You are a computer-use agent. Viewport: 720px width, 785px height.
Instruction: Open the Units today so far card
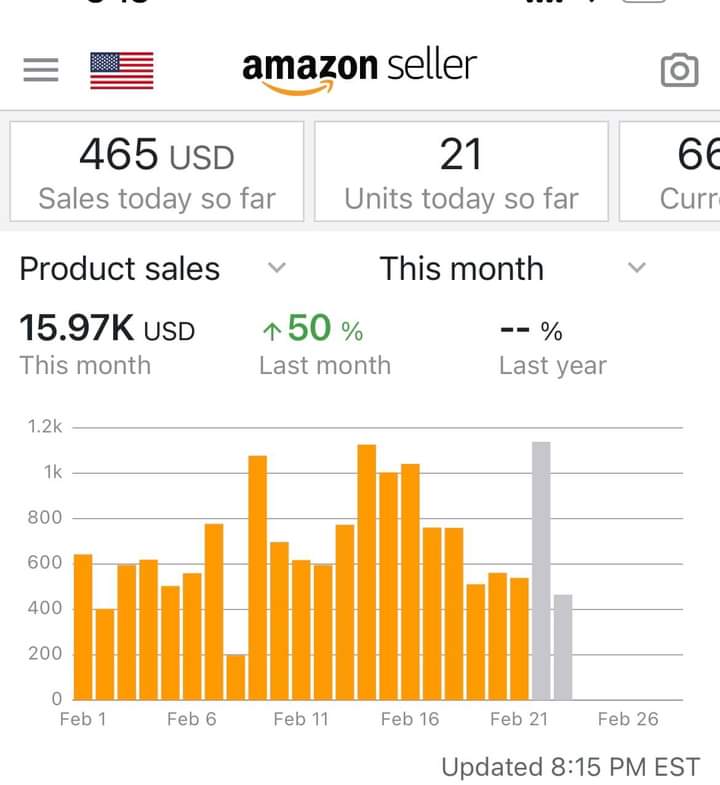tap(461, 171)
